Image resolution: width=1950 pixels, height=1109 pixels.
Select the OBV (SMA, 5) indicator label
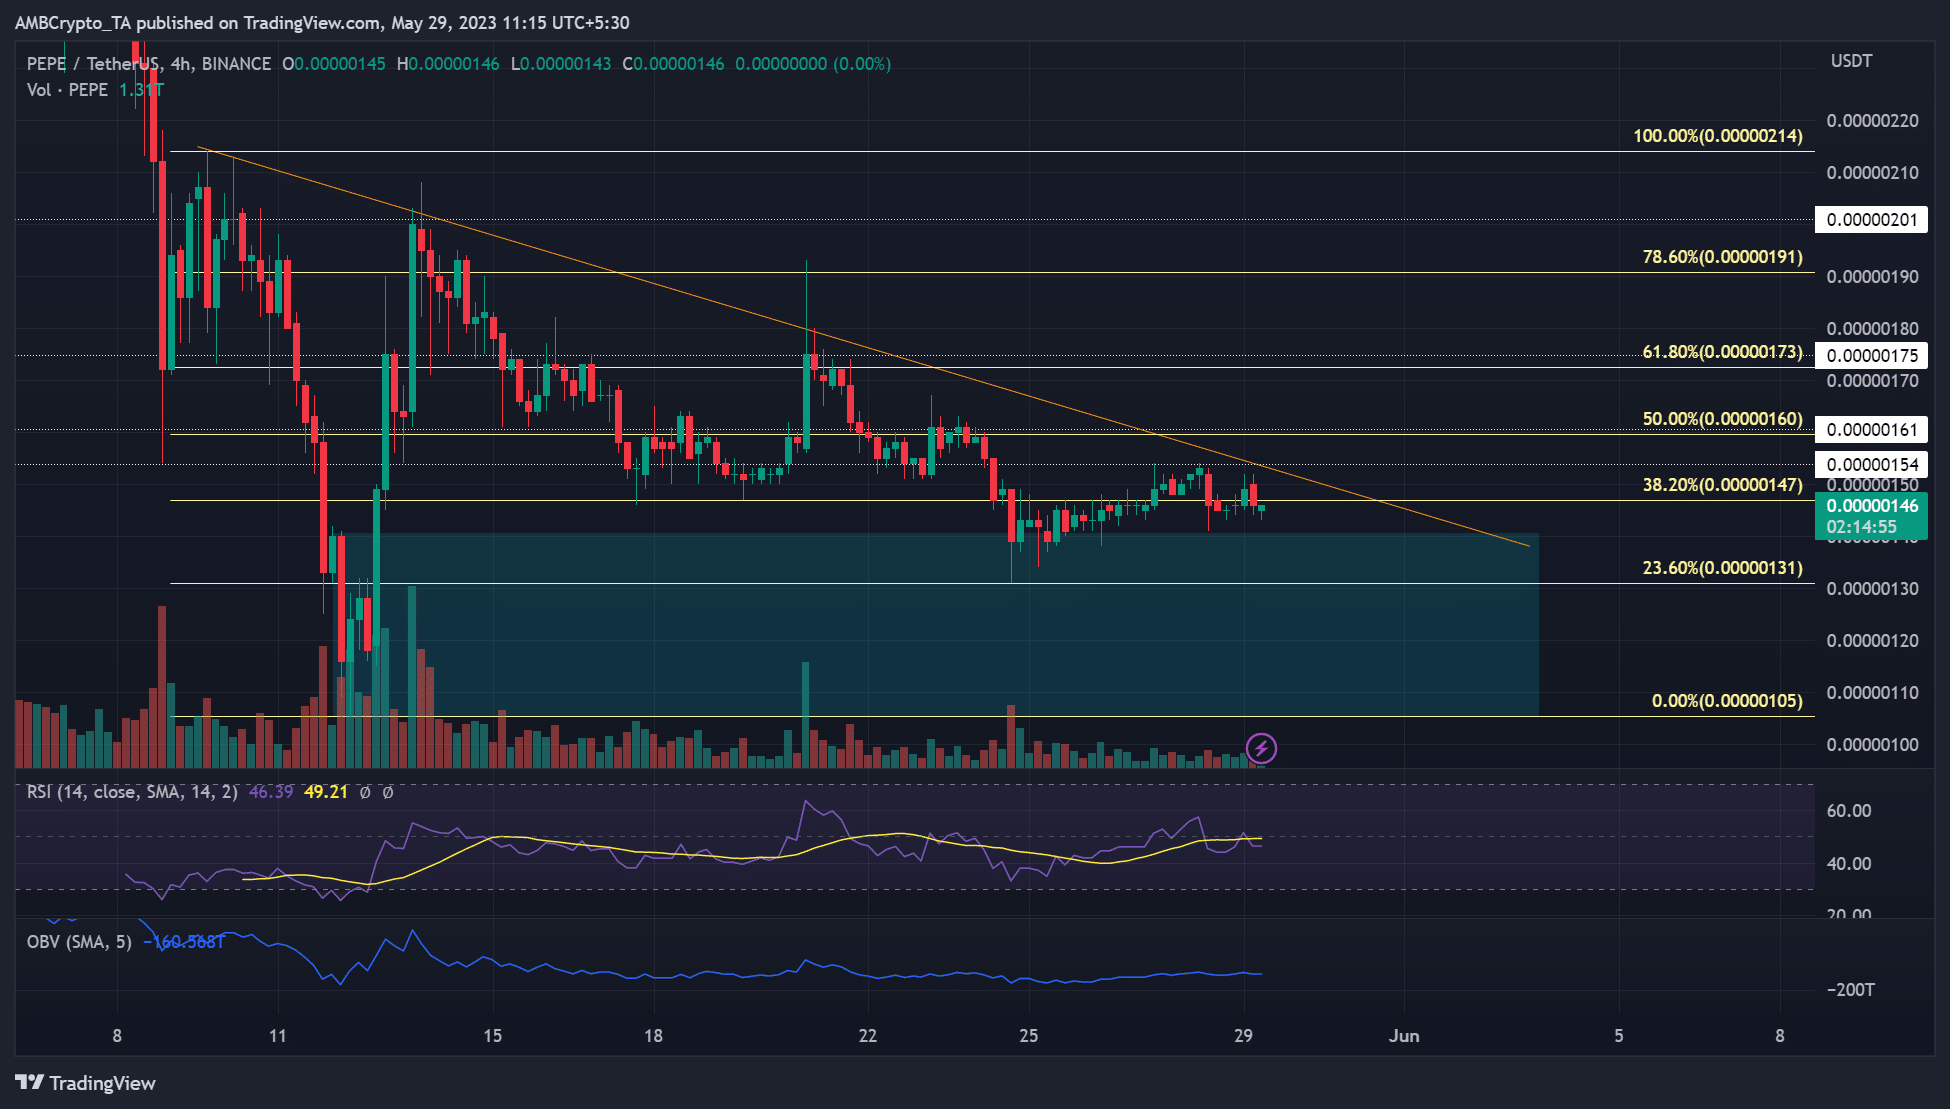[x=79, y=941]
